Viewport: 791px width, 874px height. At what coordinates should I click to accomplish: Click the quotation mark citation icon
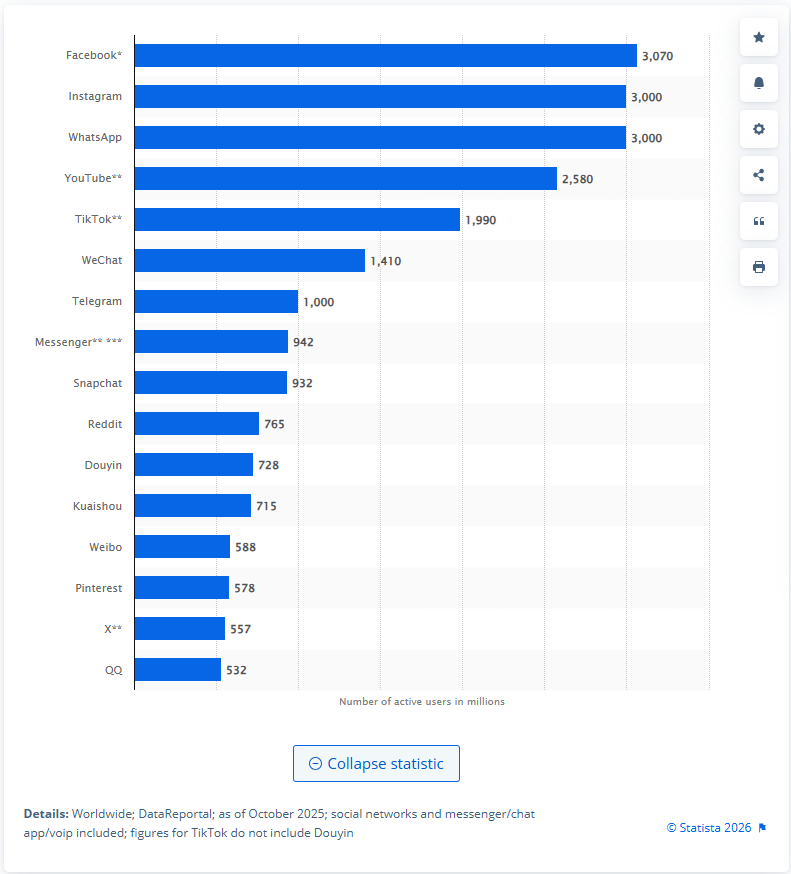coord(758,221)
